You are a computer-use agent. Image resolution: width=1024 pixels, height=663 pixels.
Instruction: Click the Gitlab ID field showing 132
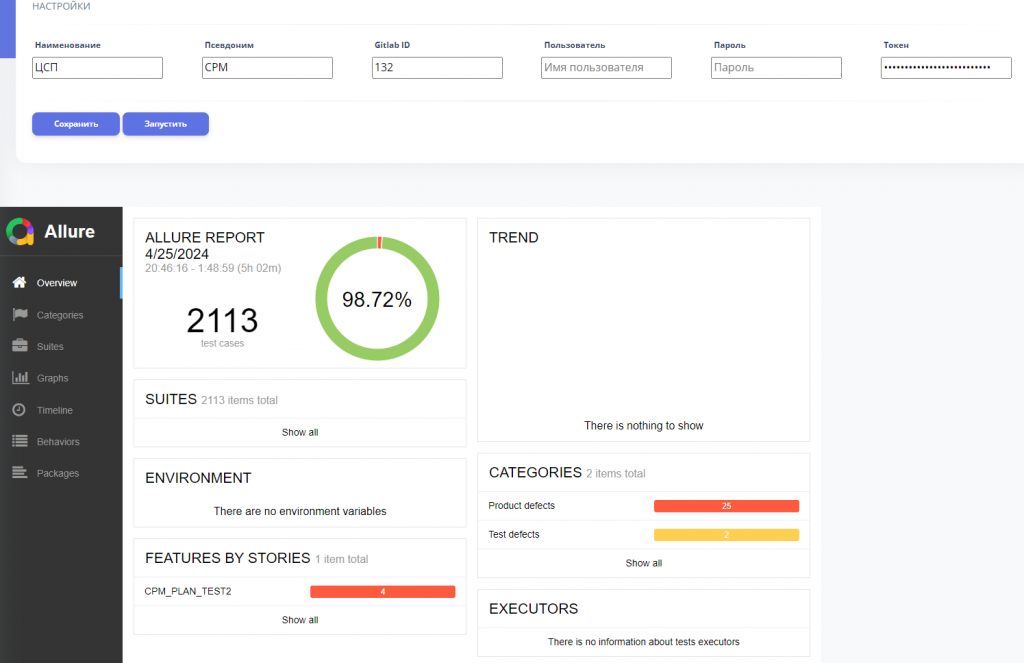[437, 68]
